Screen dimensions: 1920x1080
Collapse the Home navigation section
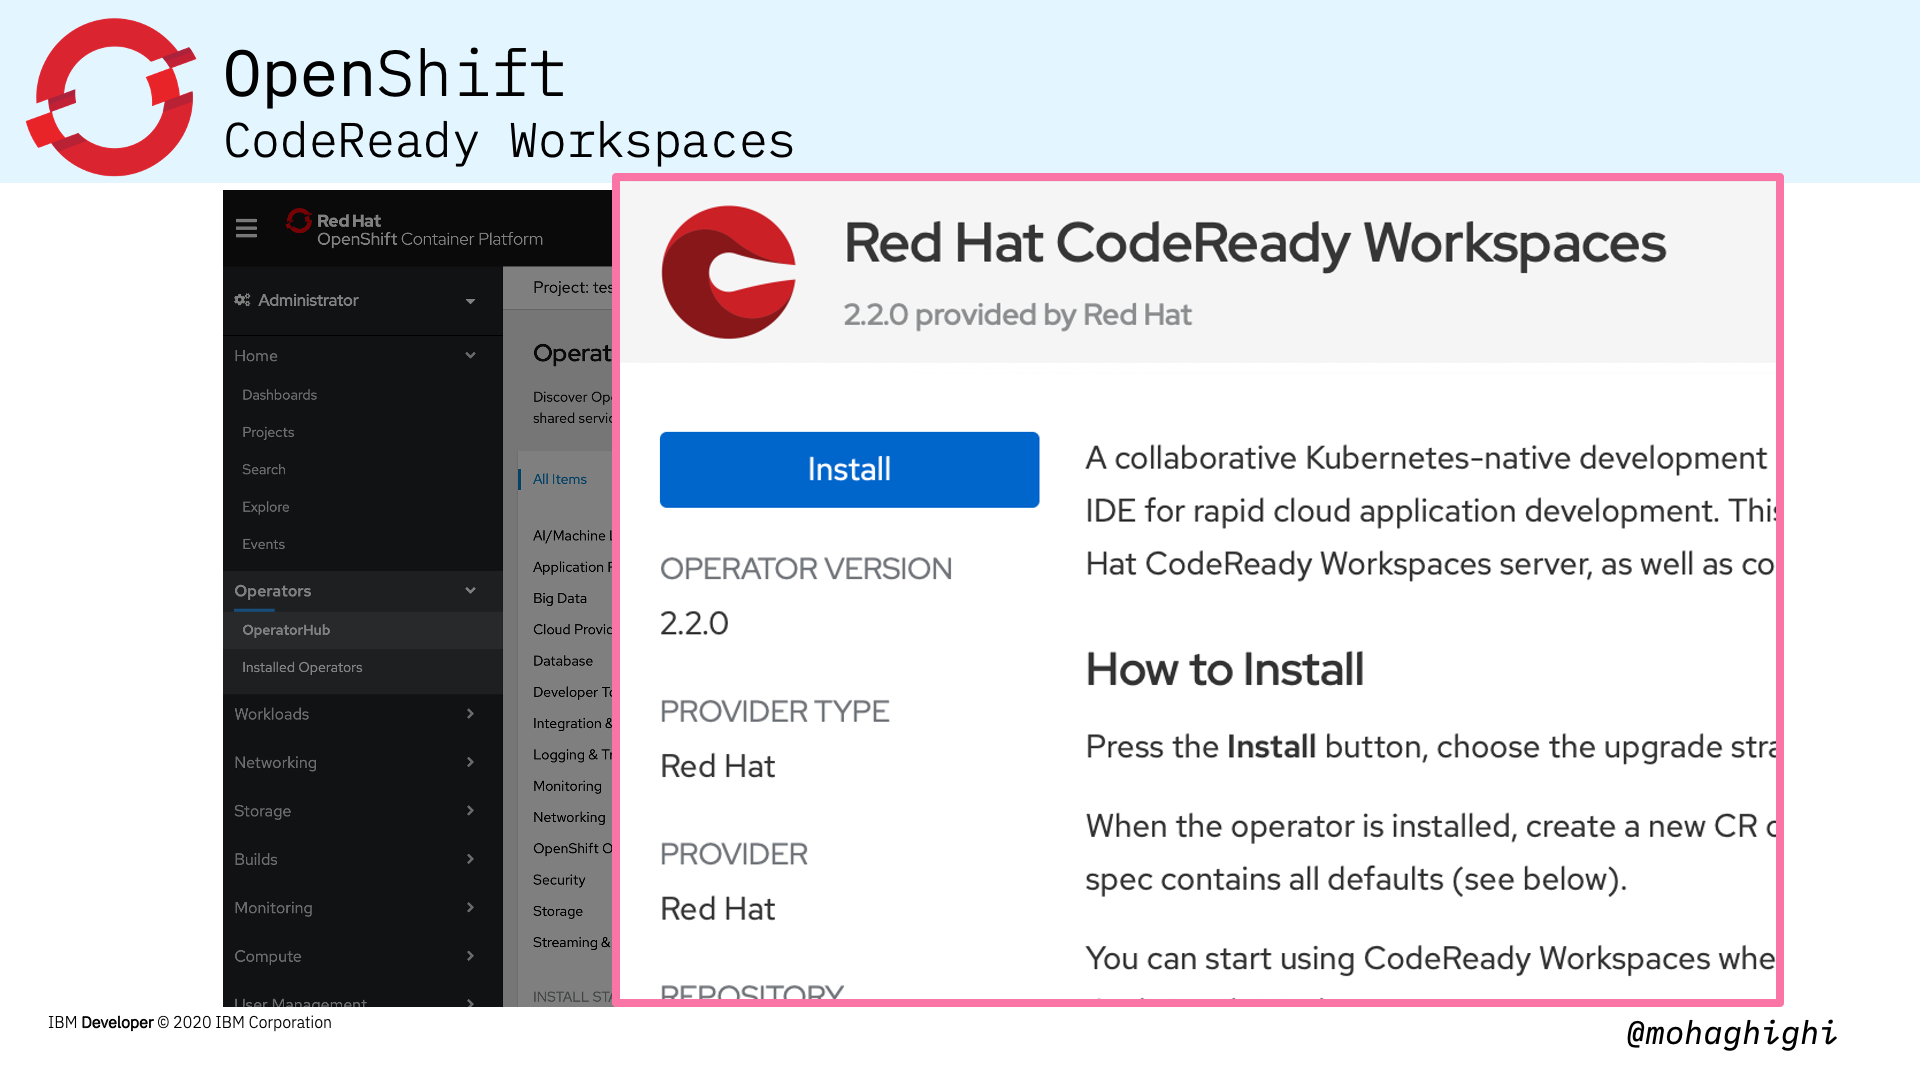[362, 356]
